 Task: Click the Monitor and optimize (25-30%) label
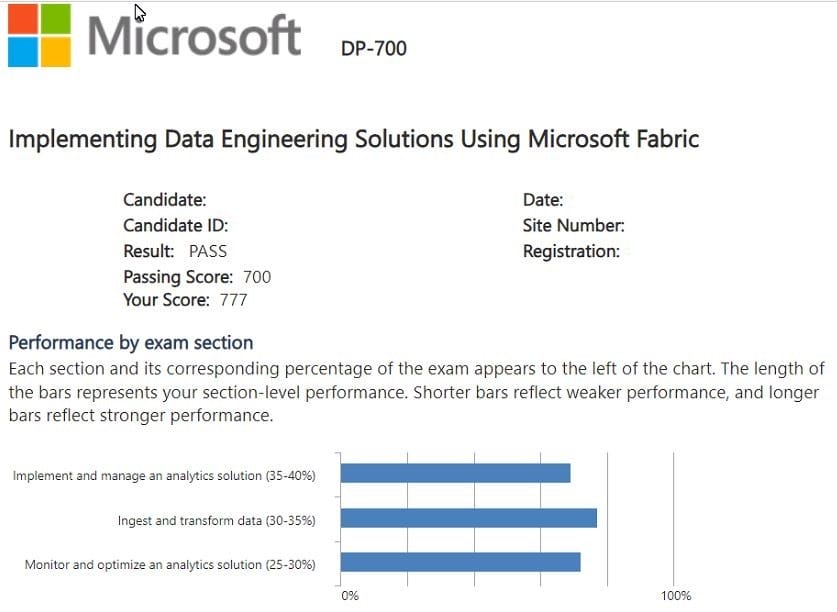(x=170, y=565)
